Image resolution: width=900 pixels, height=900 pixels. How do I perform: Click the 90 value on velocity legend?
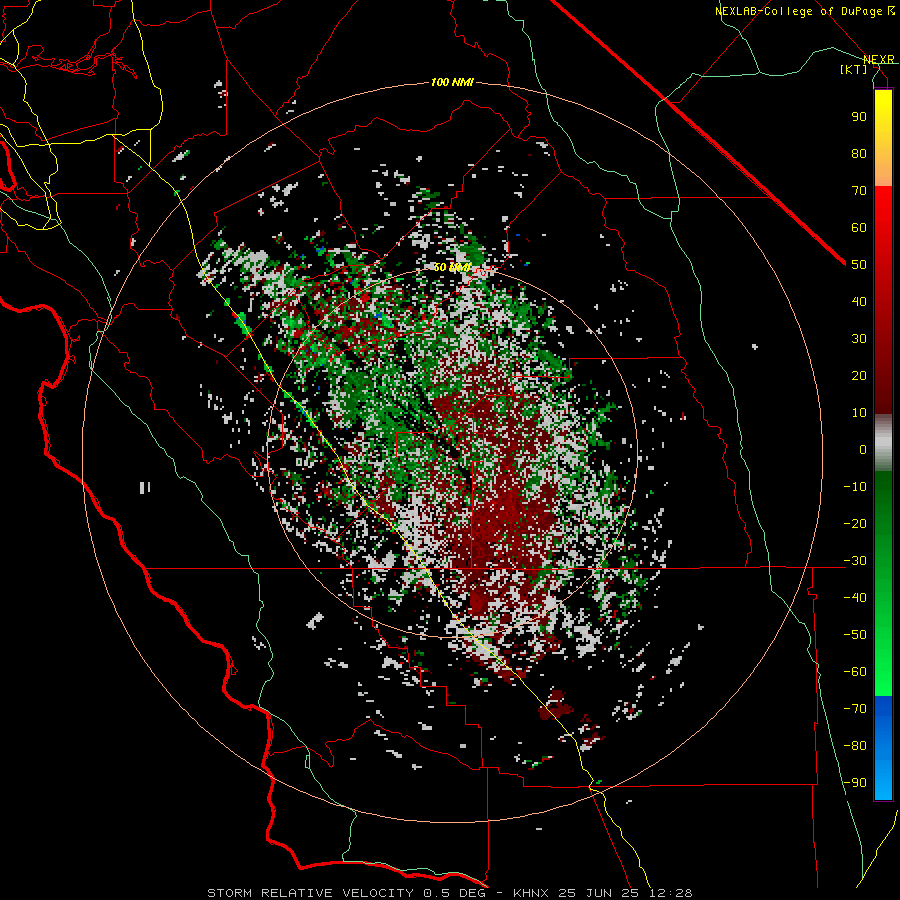(859, 117)
